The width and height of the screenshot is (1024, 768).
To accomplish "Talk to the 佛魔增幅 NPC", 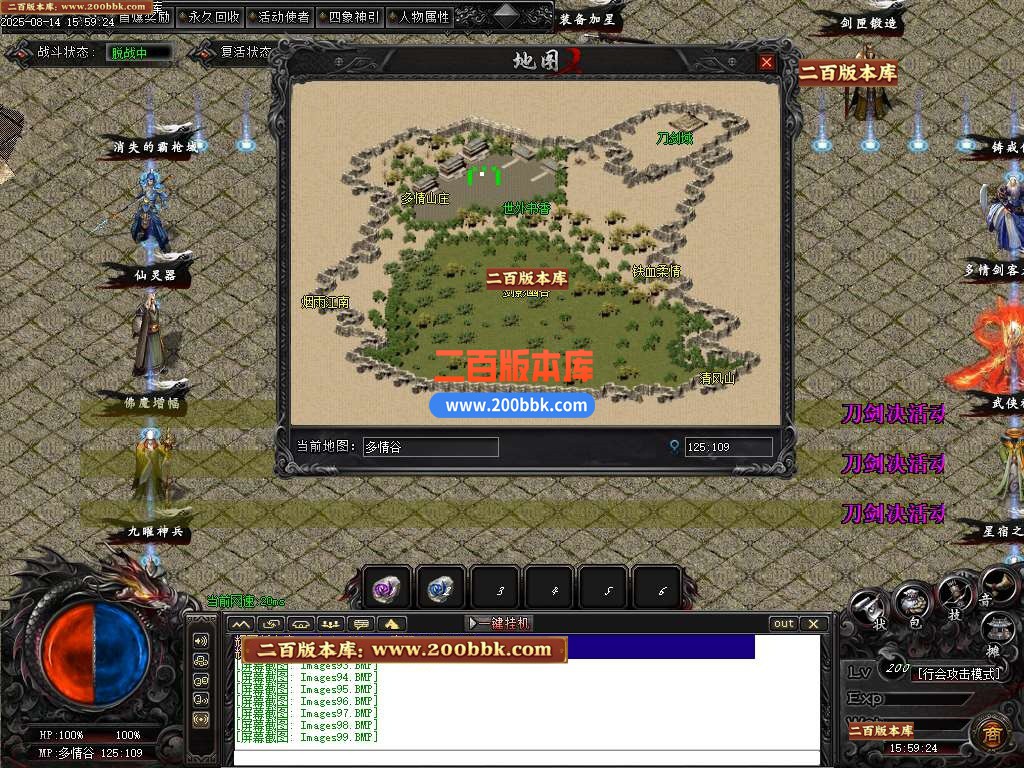I will click(152, 464).
